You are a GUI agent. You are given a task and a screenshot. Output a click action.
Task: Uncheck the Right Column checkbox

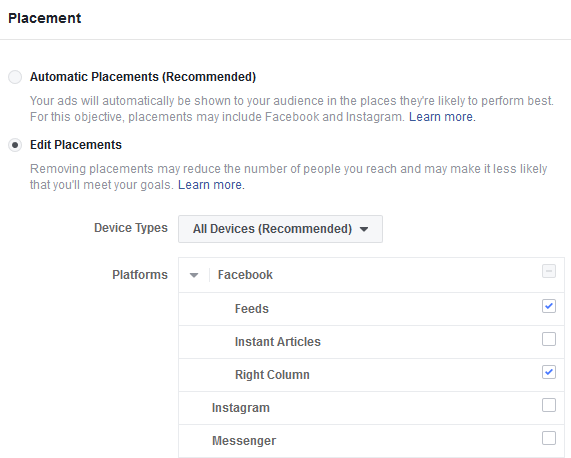549,372
